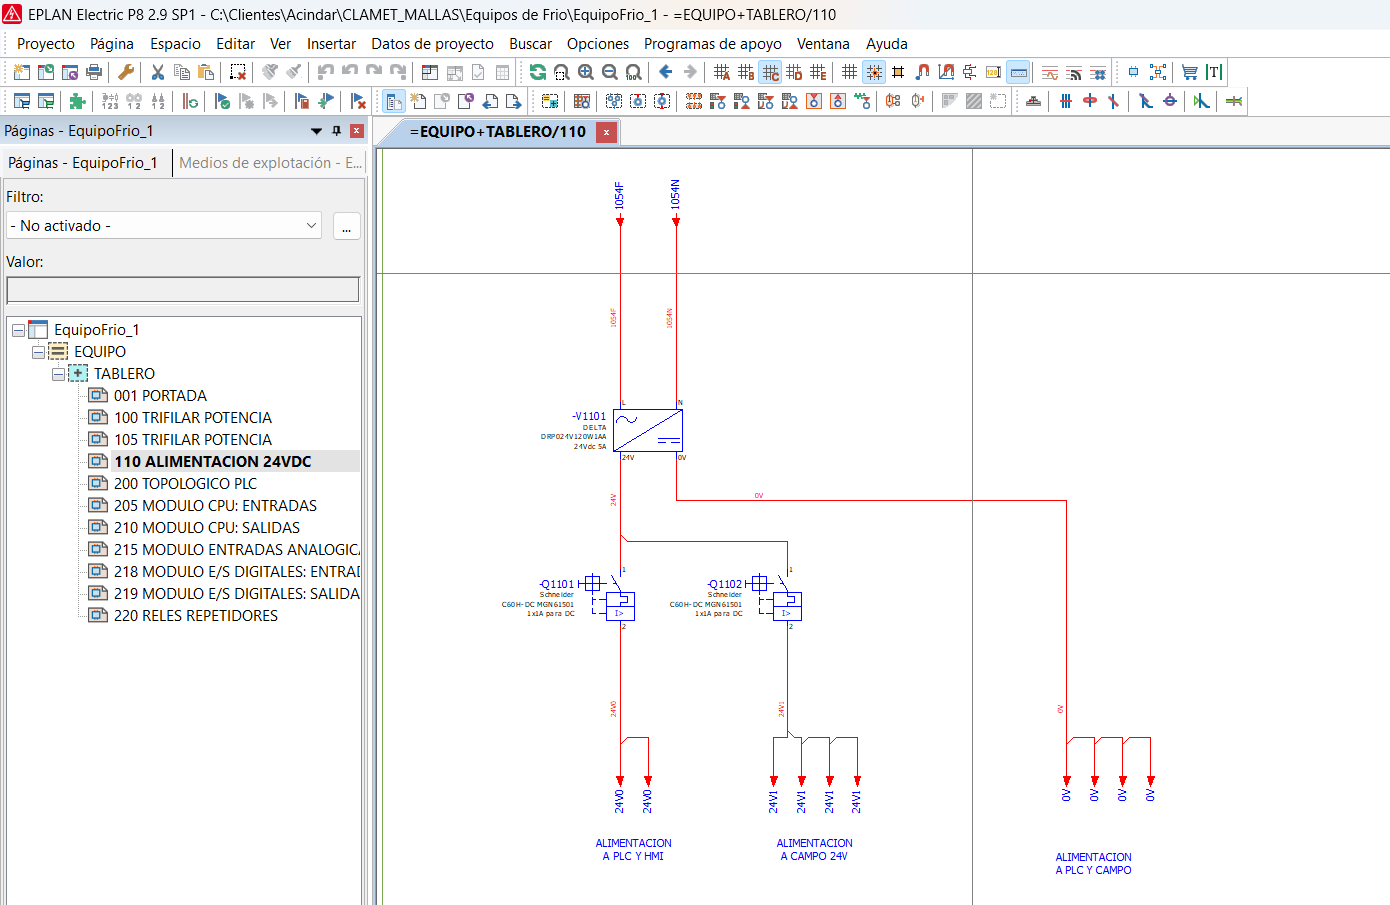Screen dimensions: 1390x905
Task: Select page 205 MODULO CPU: ENTRADAS
Action: (215, 506)
